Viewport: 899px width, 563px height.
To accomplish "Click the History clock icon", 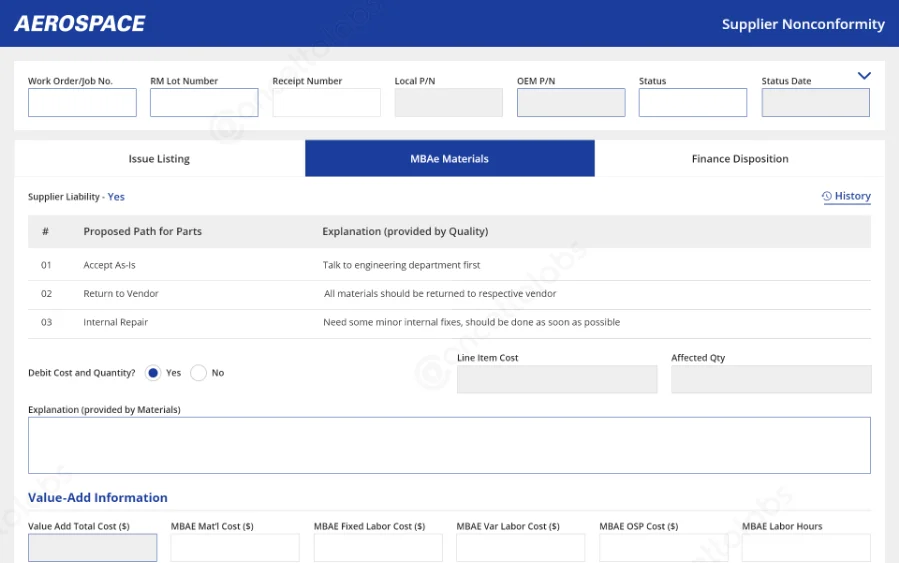I will (827, 197).
